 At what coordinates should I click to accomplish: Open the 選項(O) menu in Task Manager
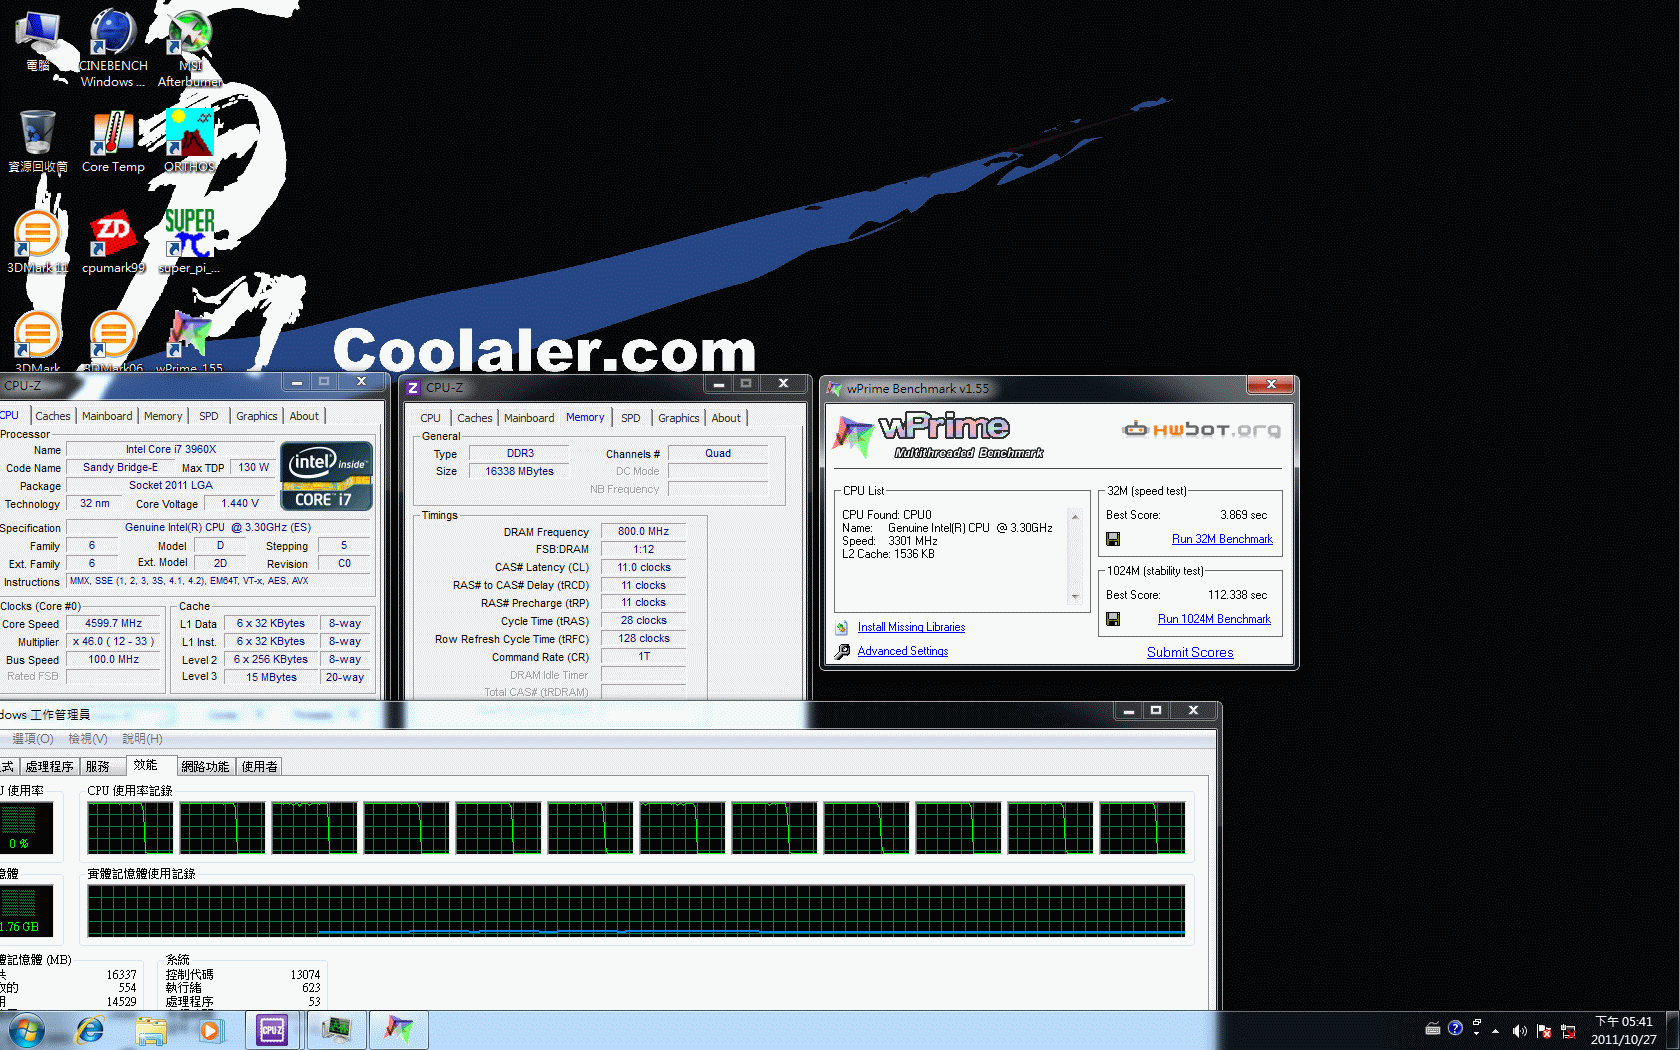pos(33,739)
